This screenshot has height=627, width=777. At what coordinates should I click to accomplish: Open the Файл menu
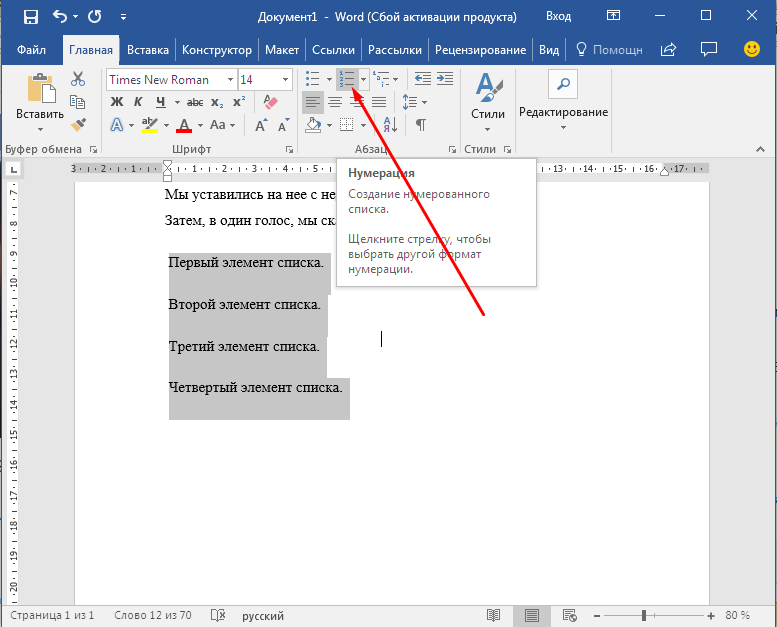click(x=31, y=50)
